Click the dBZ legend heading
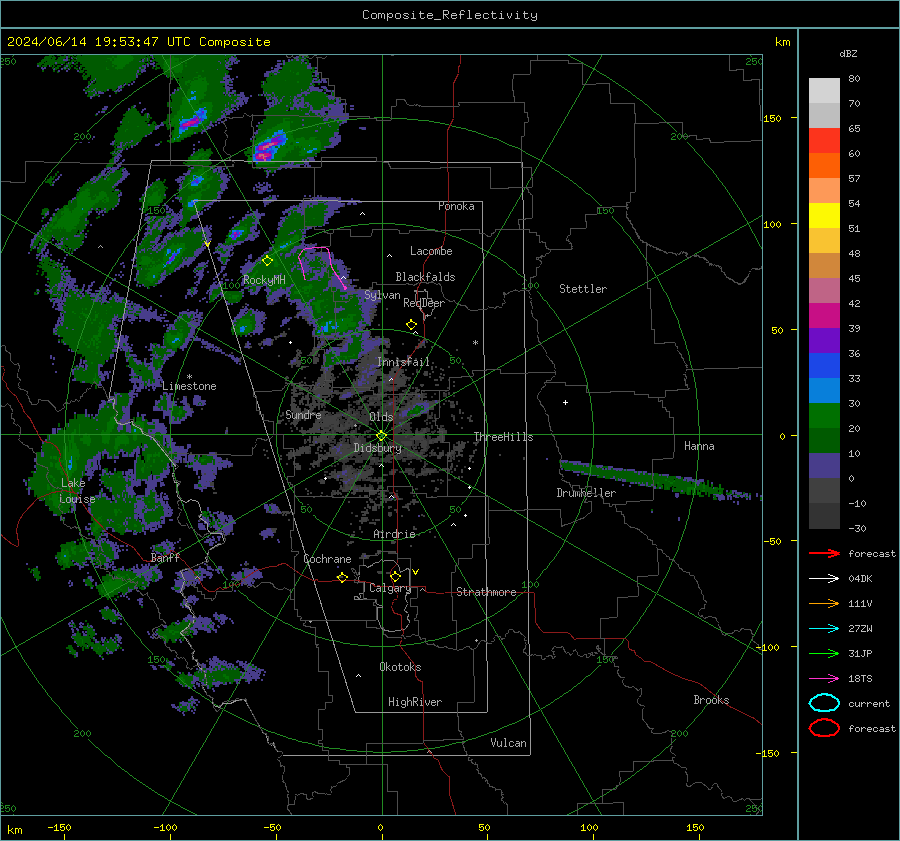 click(x=848, y=54)
